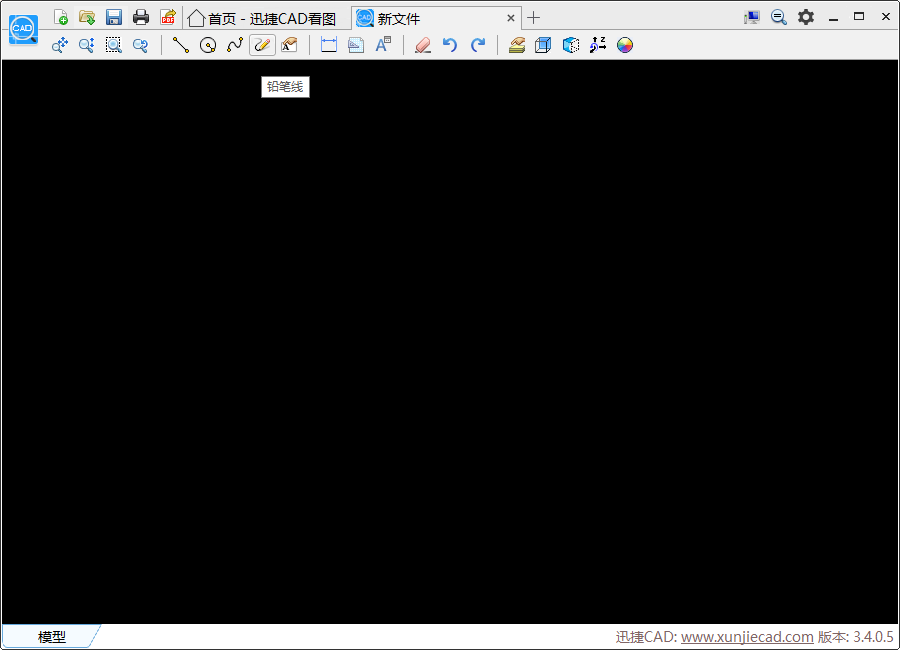This screenshot has height=650, width=900.
Task: Open the color wheel picker
Action: tap(625, 45)
